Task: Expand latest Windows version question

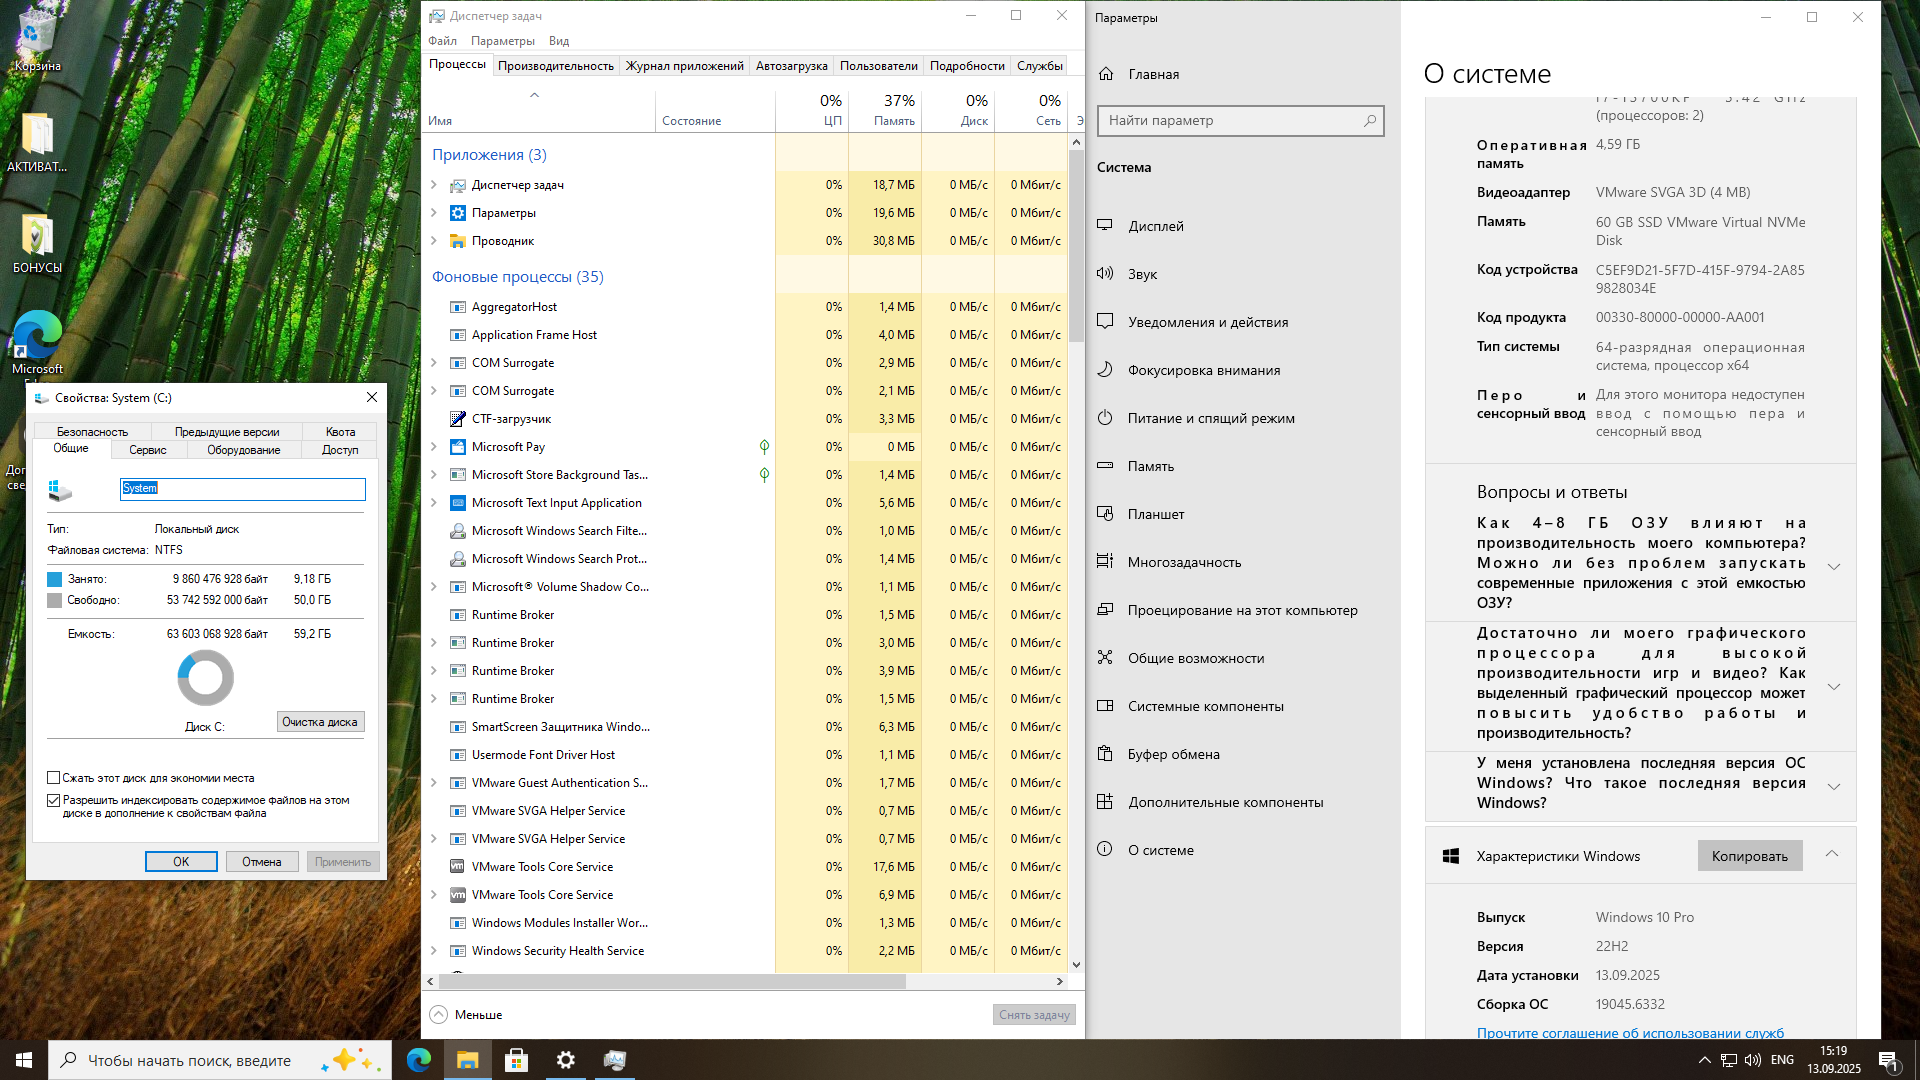Action: tap(1834, 786)
